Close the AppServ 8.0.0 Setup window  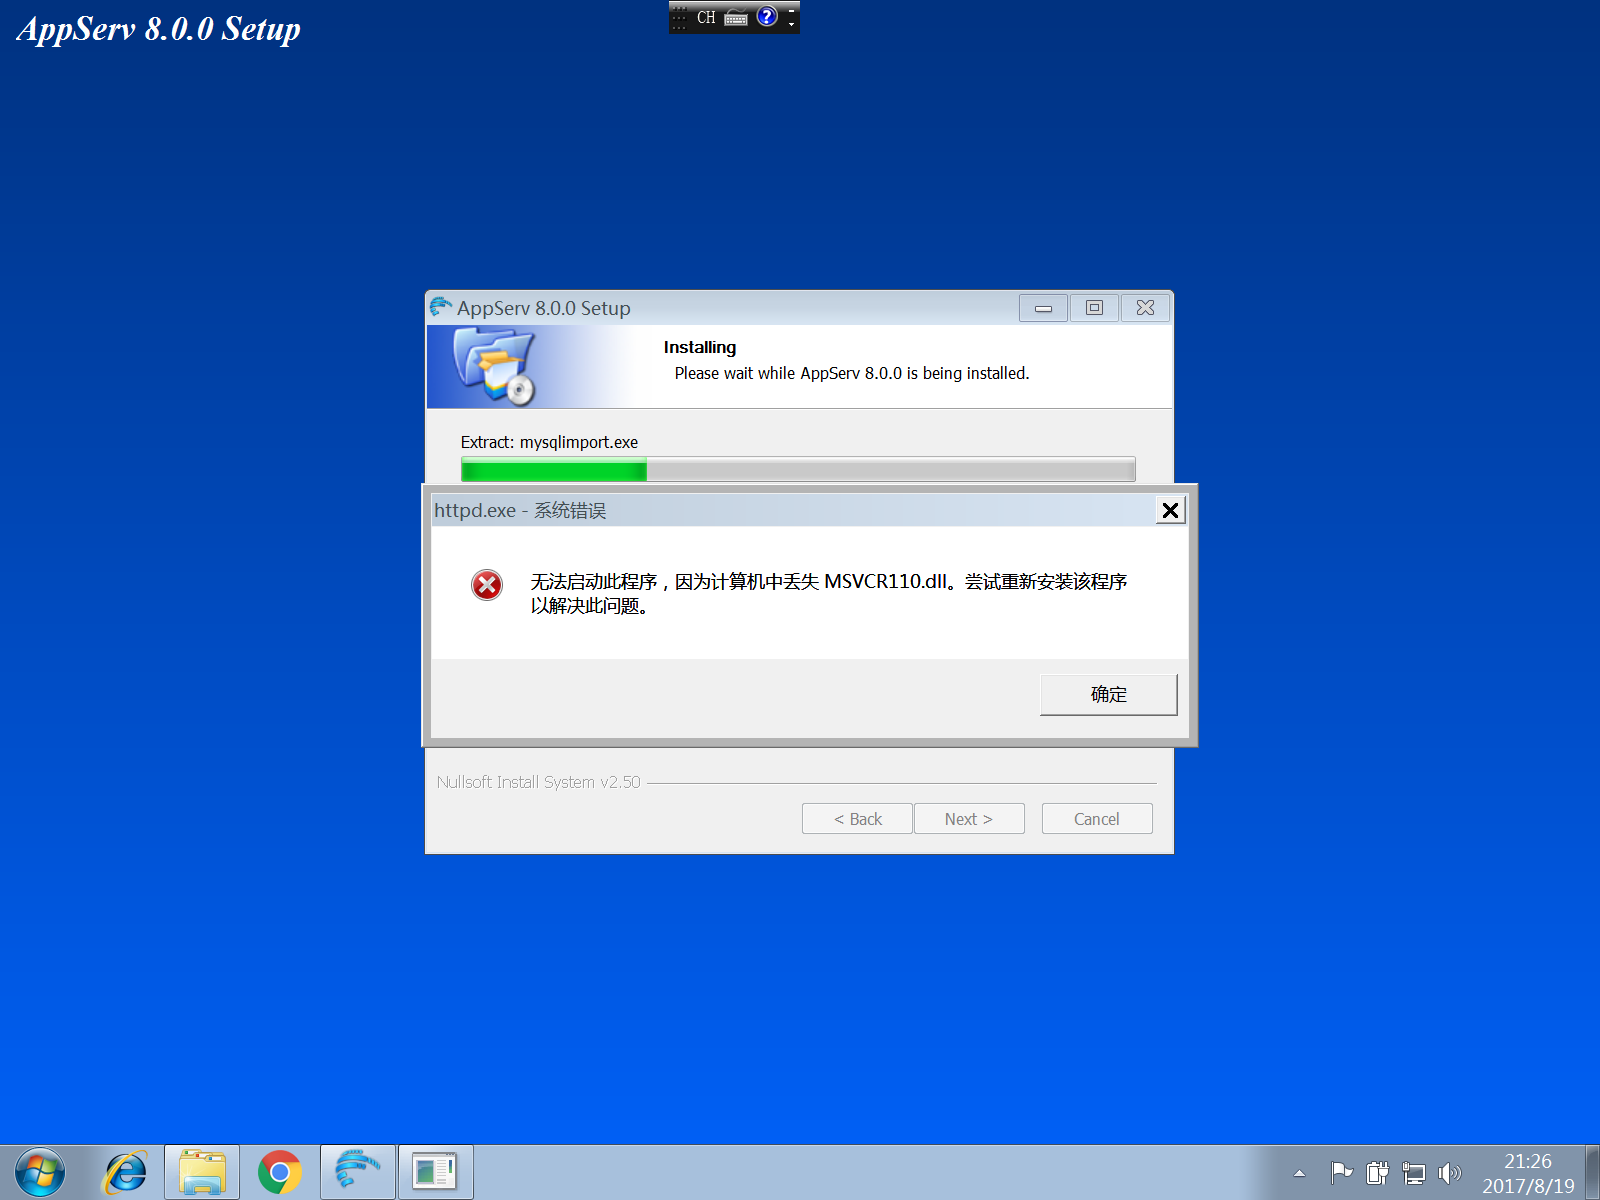point(1146,308)
